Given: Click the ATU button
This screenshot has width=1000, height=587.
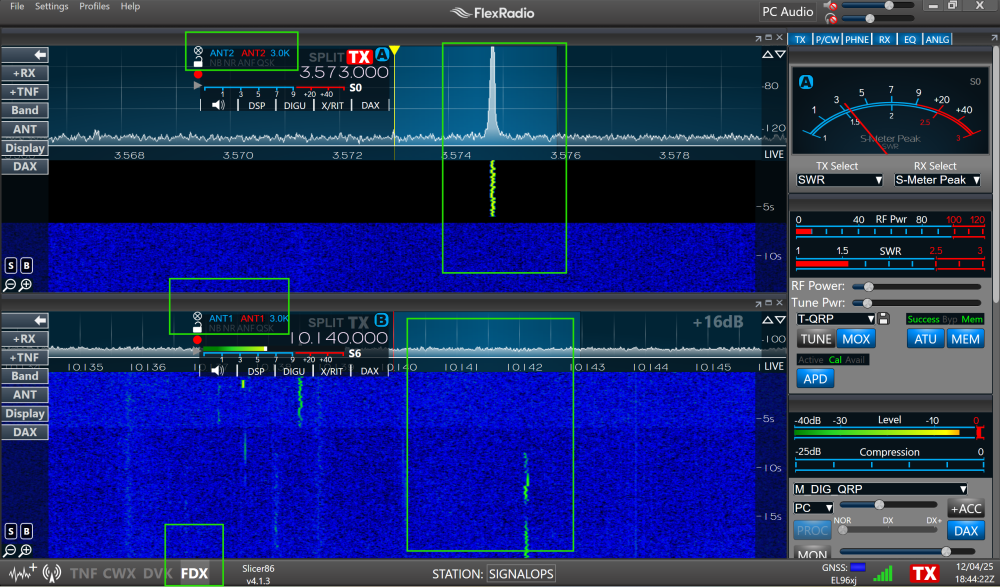Looking at the screenshot, I should [925, 339].
